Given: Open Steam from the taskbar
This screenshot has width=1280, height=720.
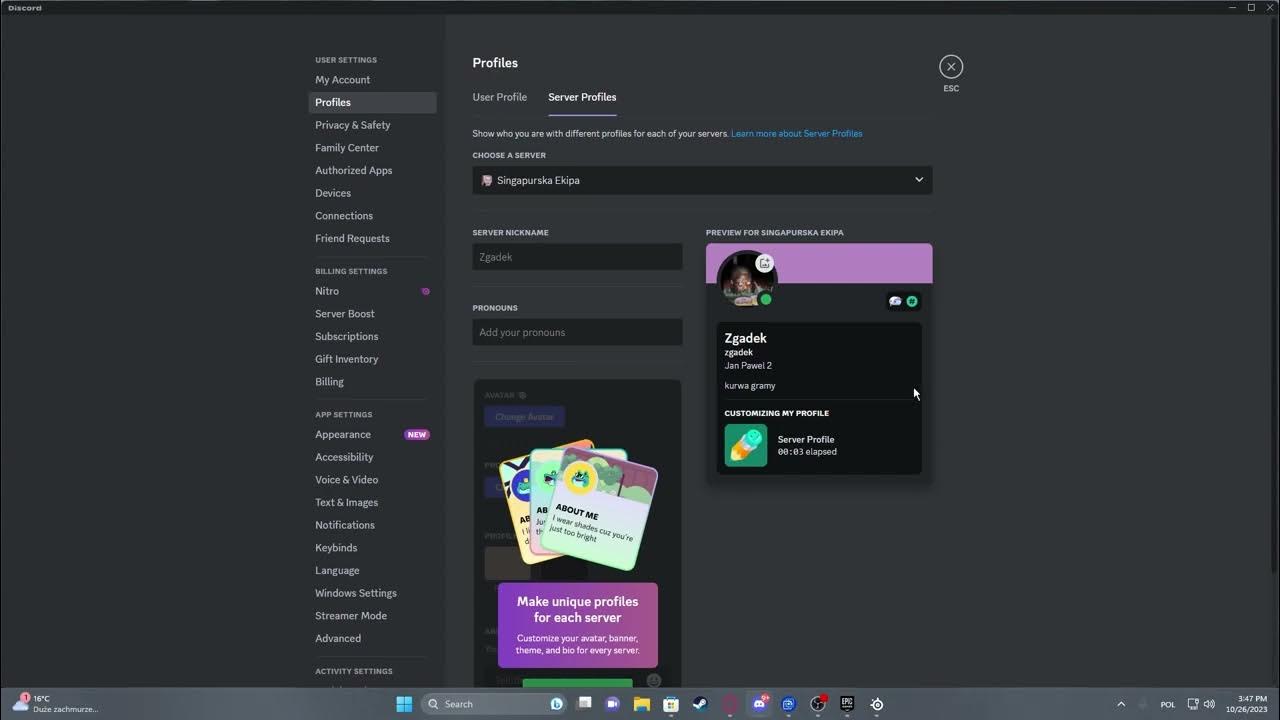Looking at the screenshot, I should coord(700,704).
